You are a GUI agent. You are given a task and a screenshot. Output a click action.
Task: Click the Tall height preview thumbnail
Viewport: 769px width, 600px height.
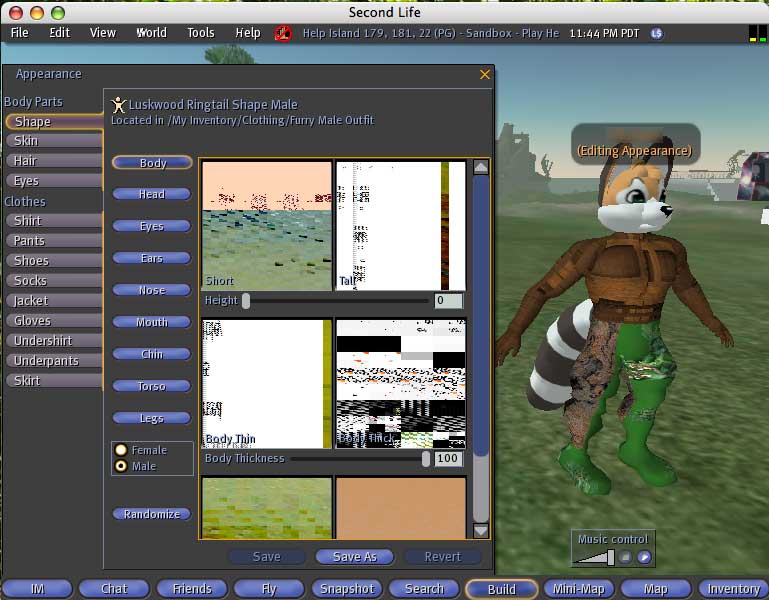401,226
